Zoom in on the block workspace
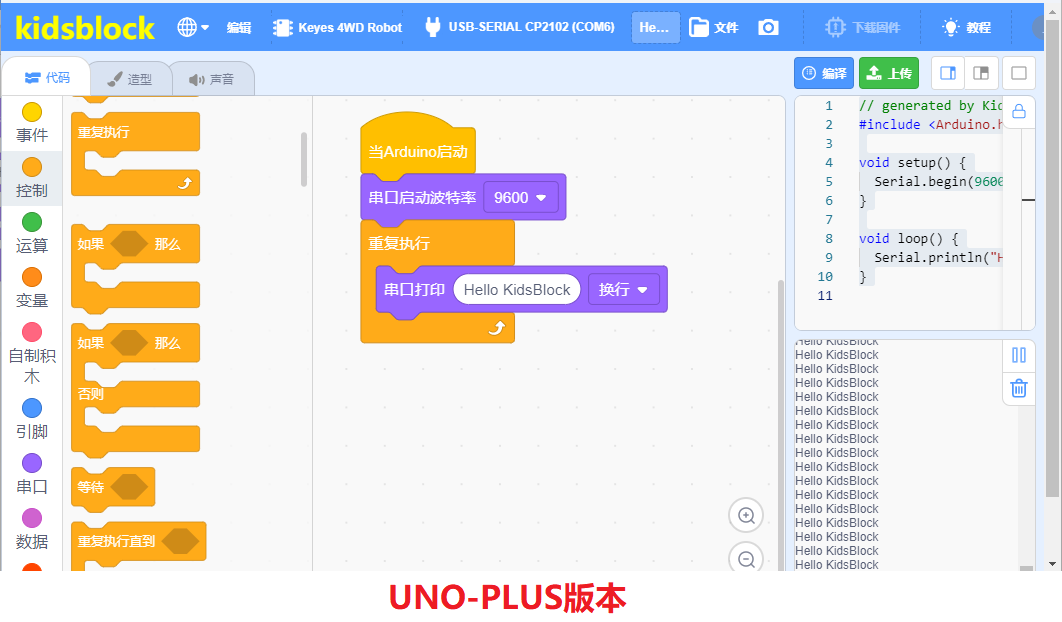Screen dimensions: 1062x622 point(746,516)
